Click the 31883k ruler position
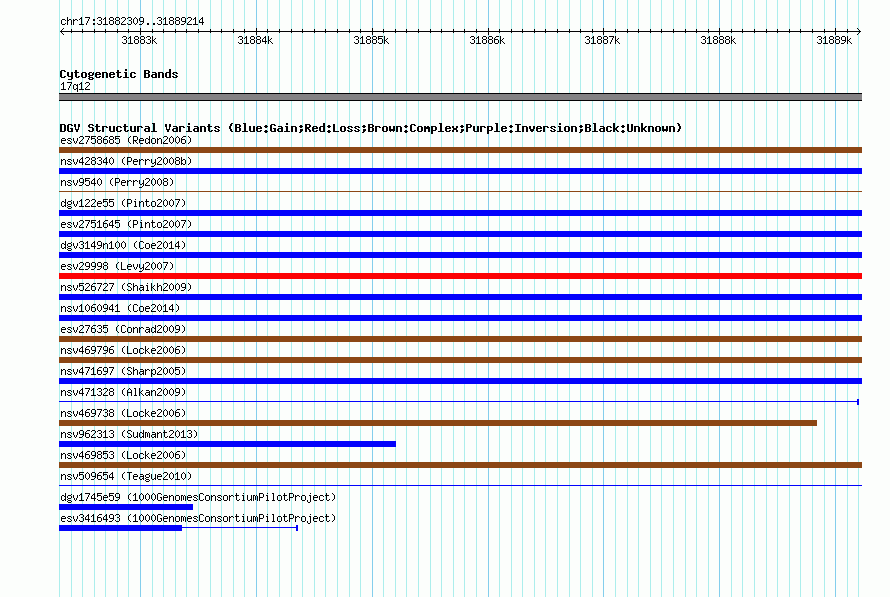Viewport: 890px width, 597px height. (139, 40)
